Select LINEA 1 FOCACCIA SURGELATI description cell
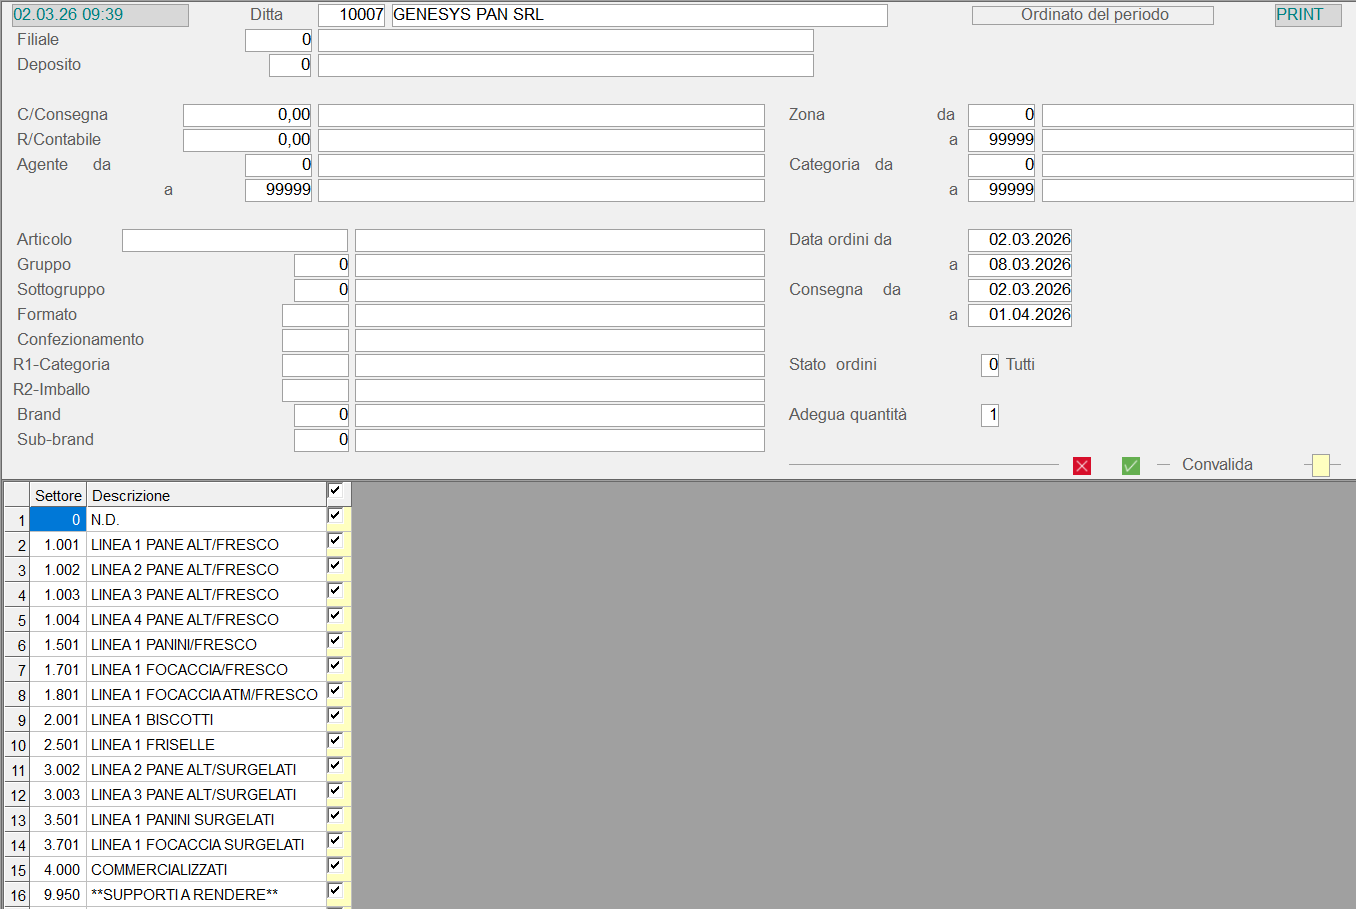This screenshot has width=1356, height=909. (206, 845)
